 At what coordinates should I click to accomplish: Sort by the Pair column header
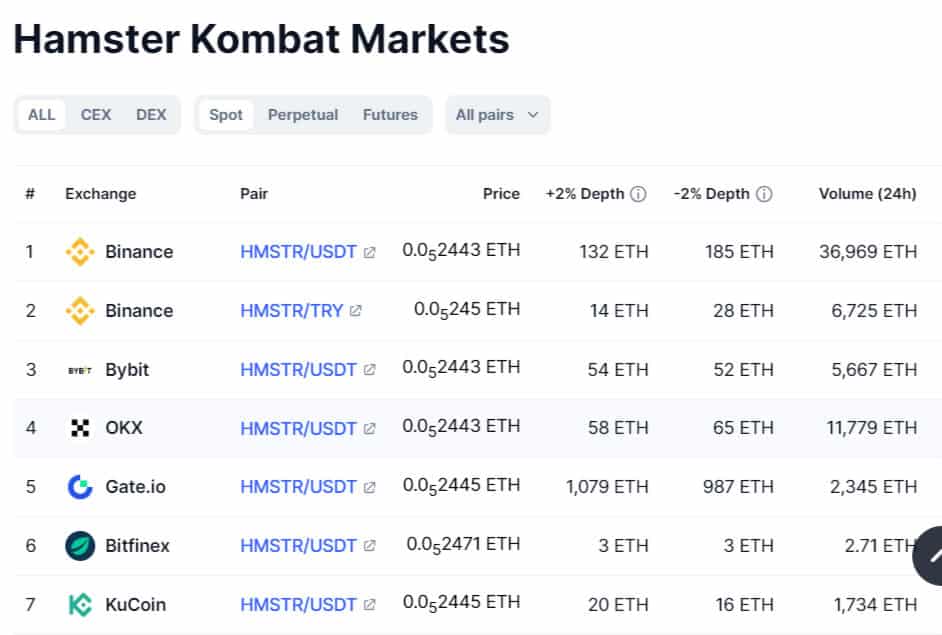pos(254,193)
